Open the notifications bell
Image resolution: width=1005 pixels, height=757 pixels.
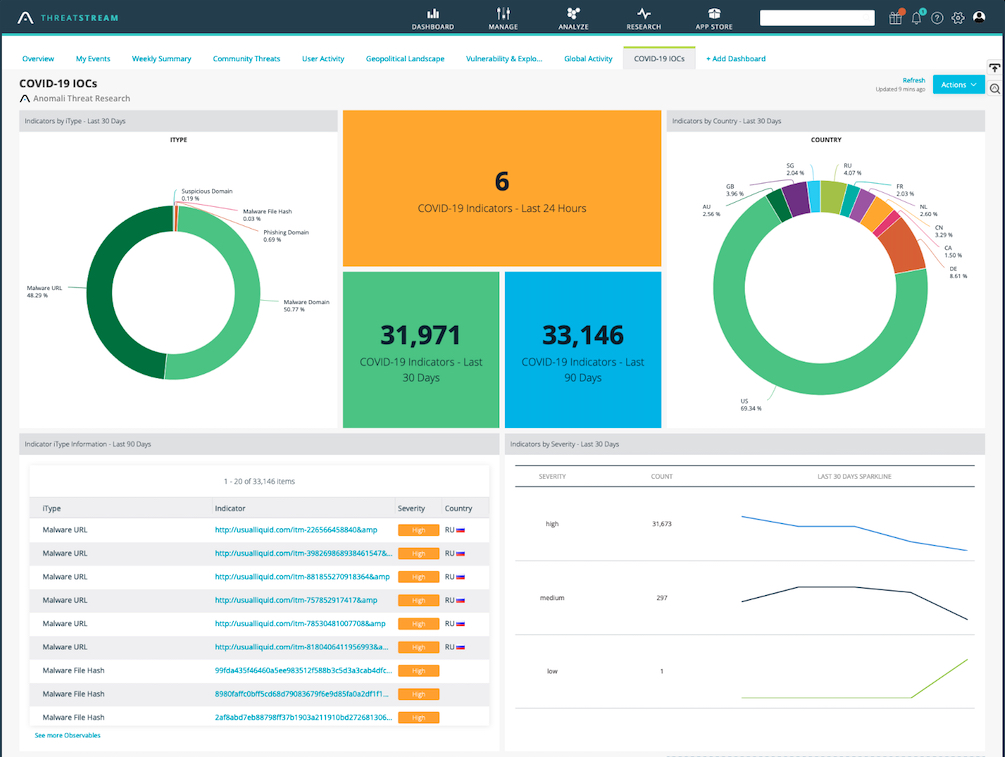point(916,18)
